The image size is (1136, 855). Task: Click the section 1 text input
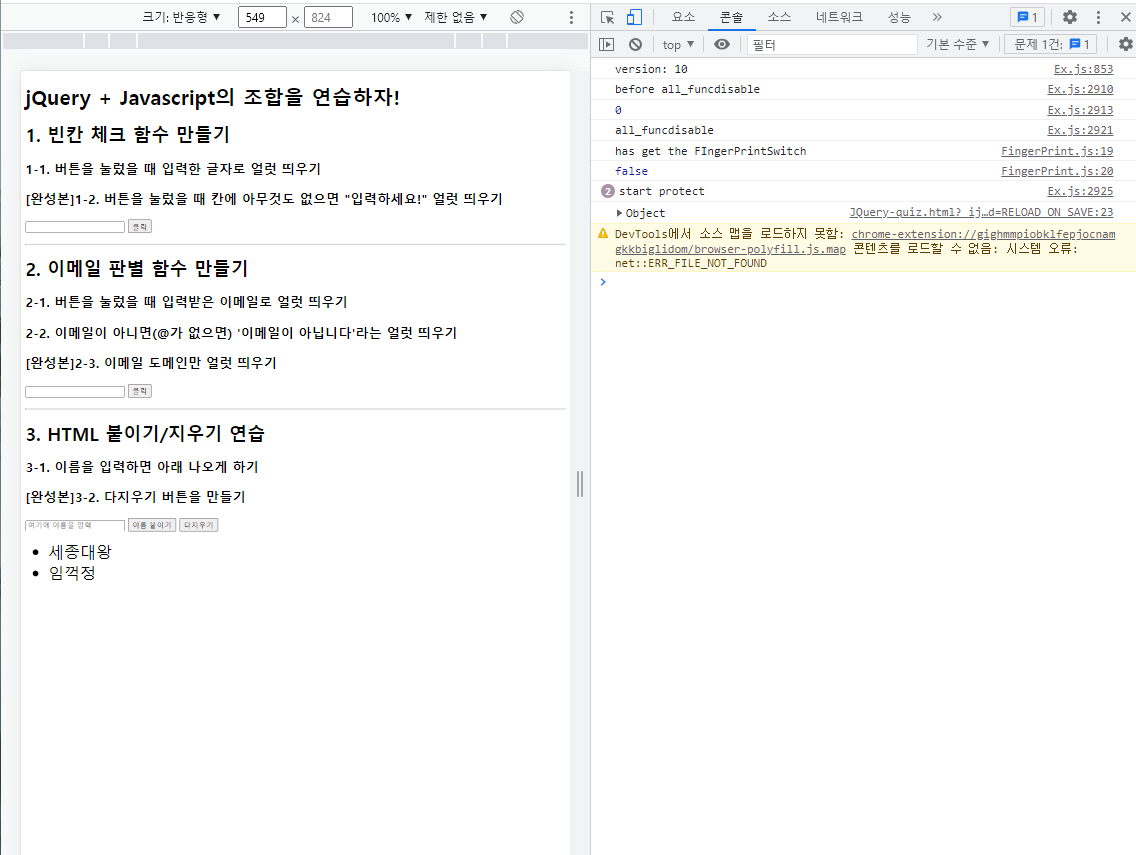[x=75, y=227]
